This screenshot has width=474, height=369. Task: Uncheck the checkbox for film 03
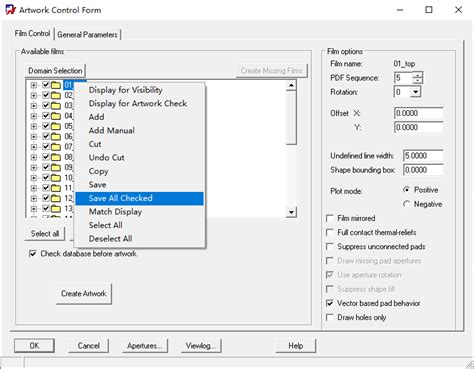[x=46, y=106]
